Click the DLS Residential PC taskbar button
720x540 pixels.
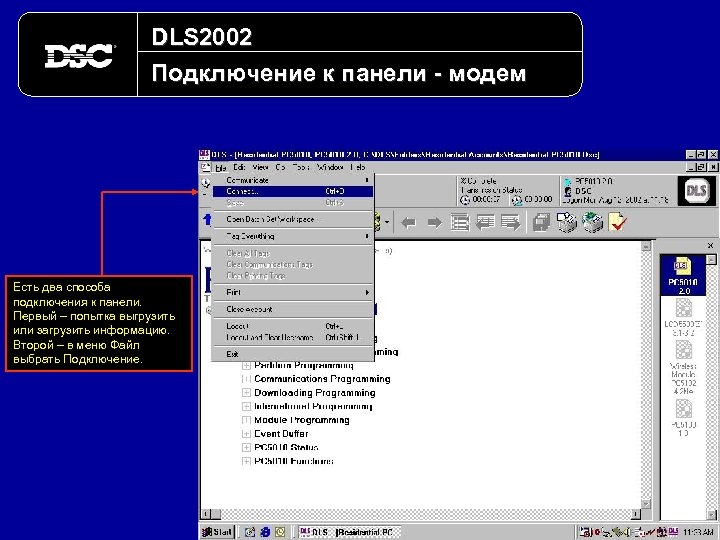click(x=349, y=532)
